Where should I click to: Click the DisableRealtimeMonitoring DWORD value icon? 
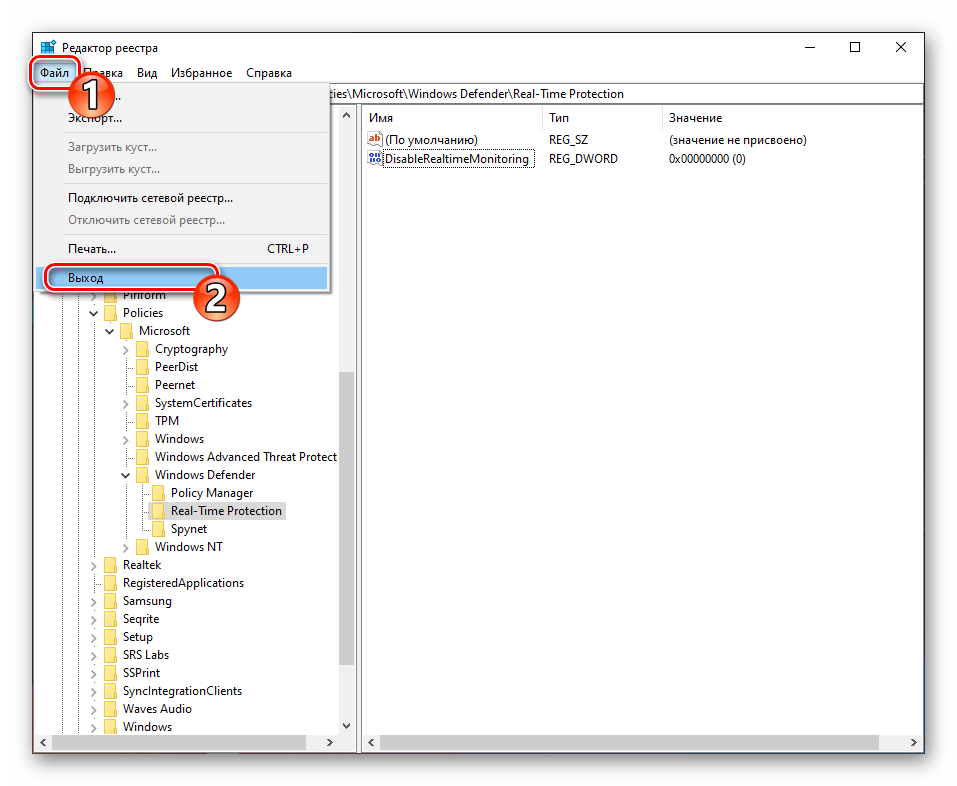(374, 159)
